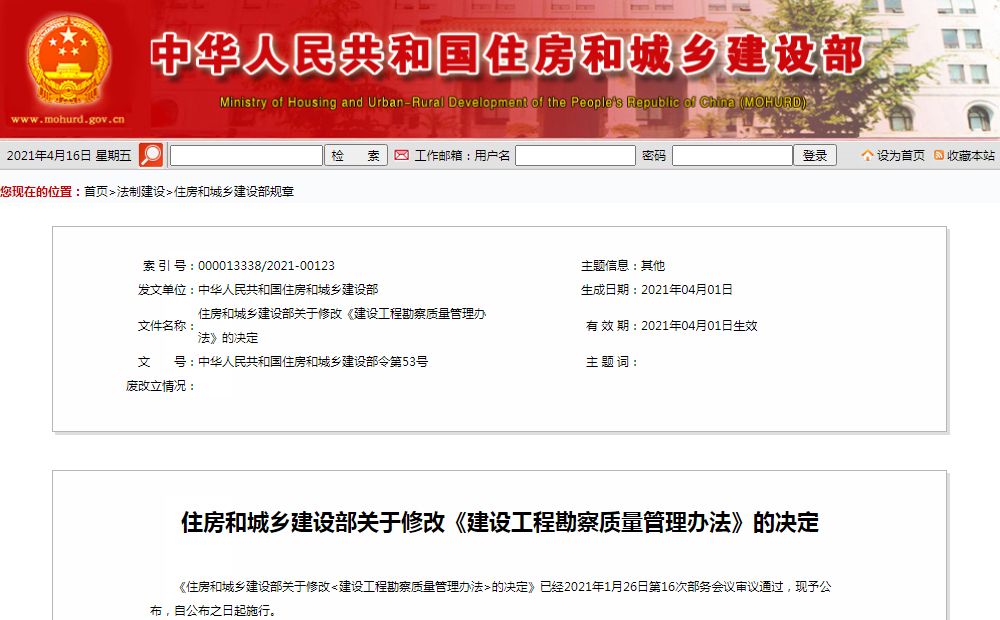Click the 设为首页 link

(901, 156)
